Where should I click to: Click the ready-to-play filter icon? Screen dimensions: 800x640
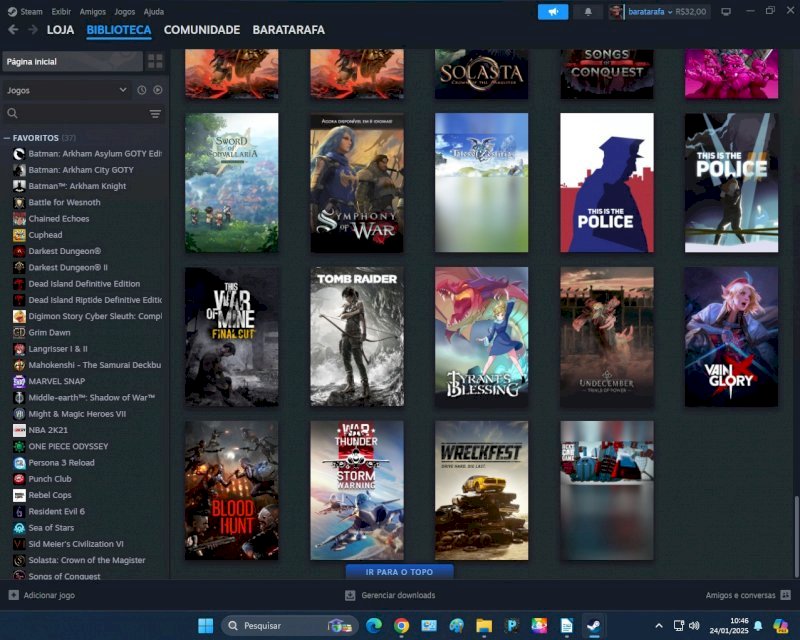[x=158, y=90]
